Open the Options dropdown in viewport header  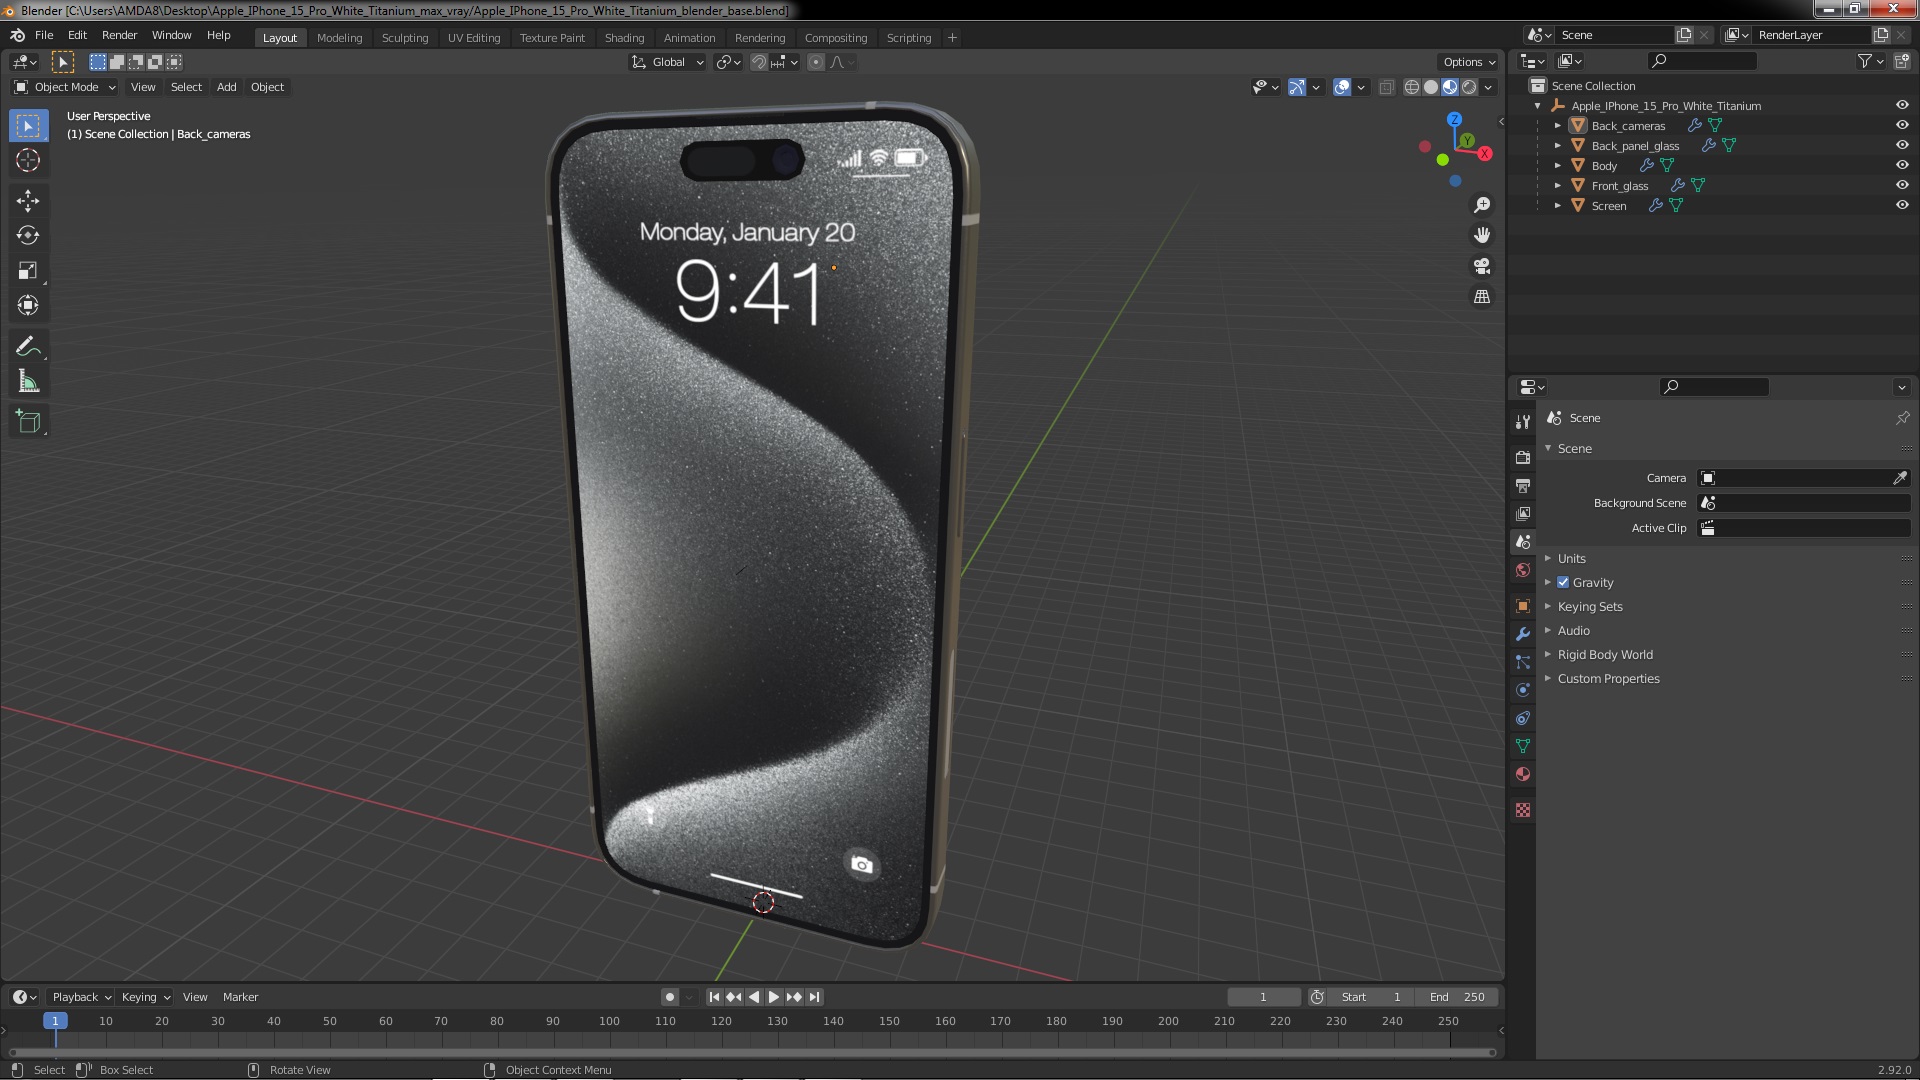(x=1469, y=62)
